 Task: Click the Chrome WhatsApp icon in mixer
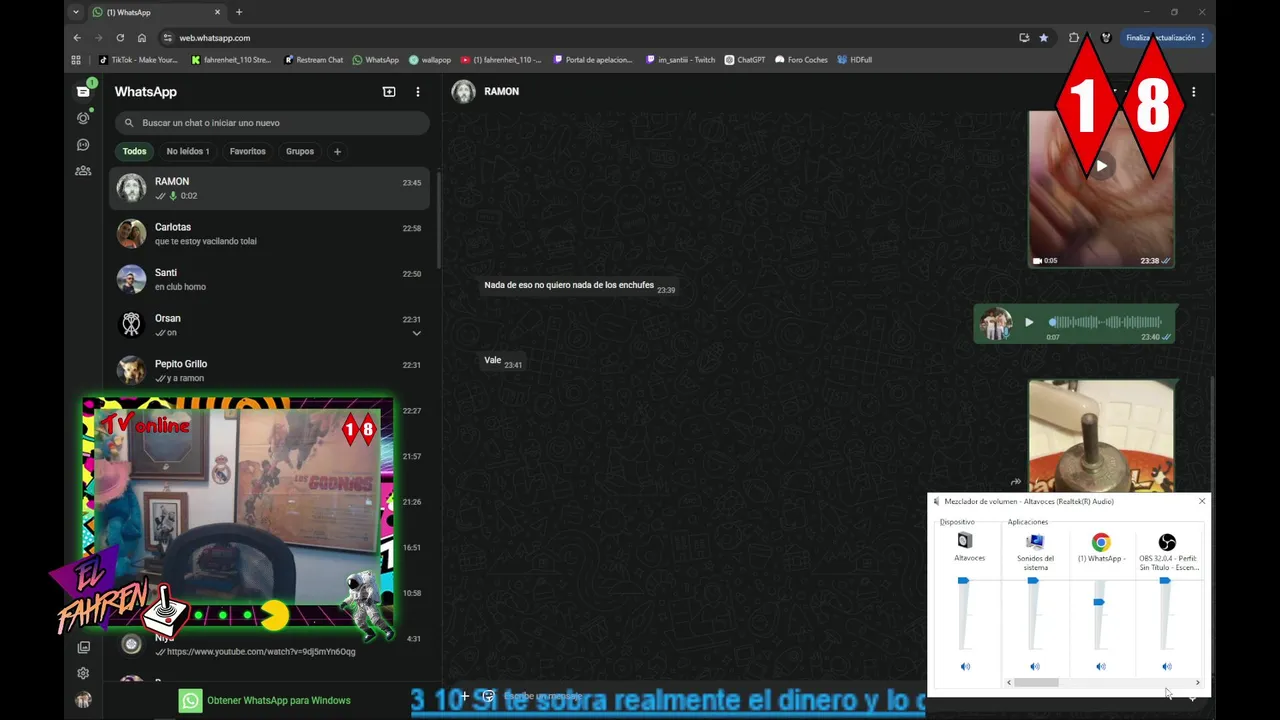point(1101,542)
